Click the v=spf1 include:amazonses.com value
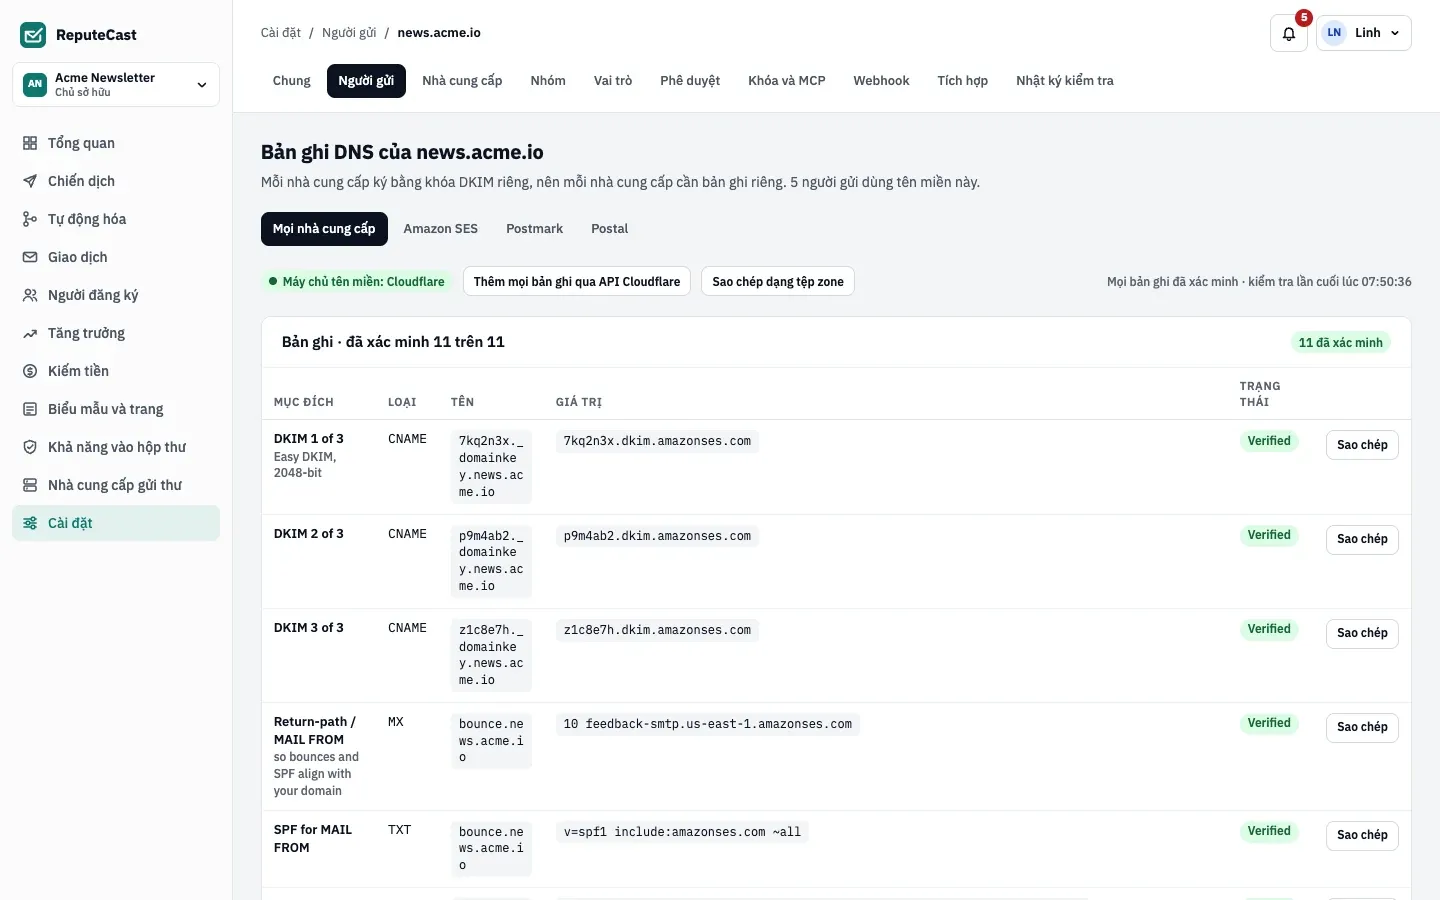The width and height of the screenshot is (1440, 900). click(682, 832)
